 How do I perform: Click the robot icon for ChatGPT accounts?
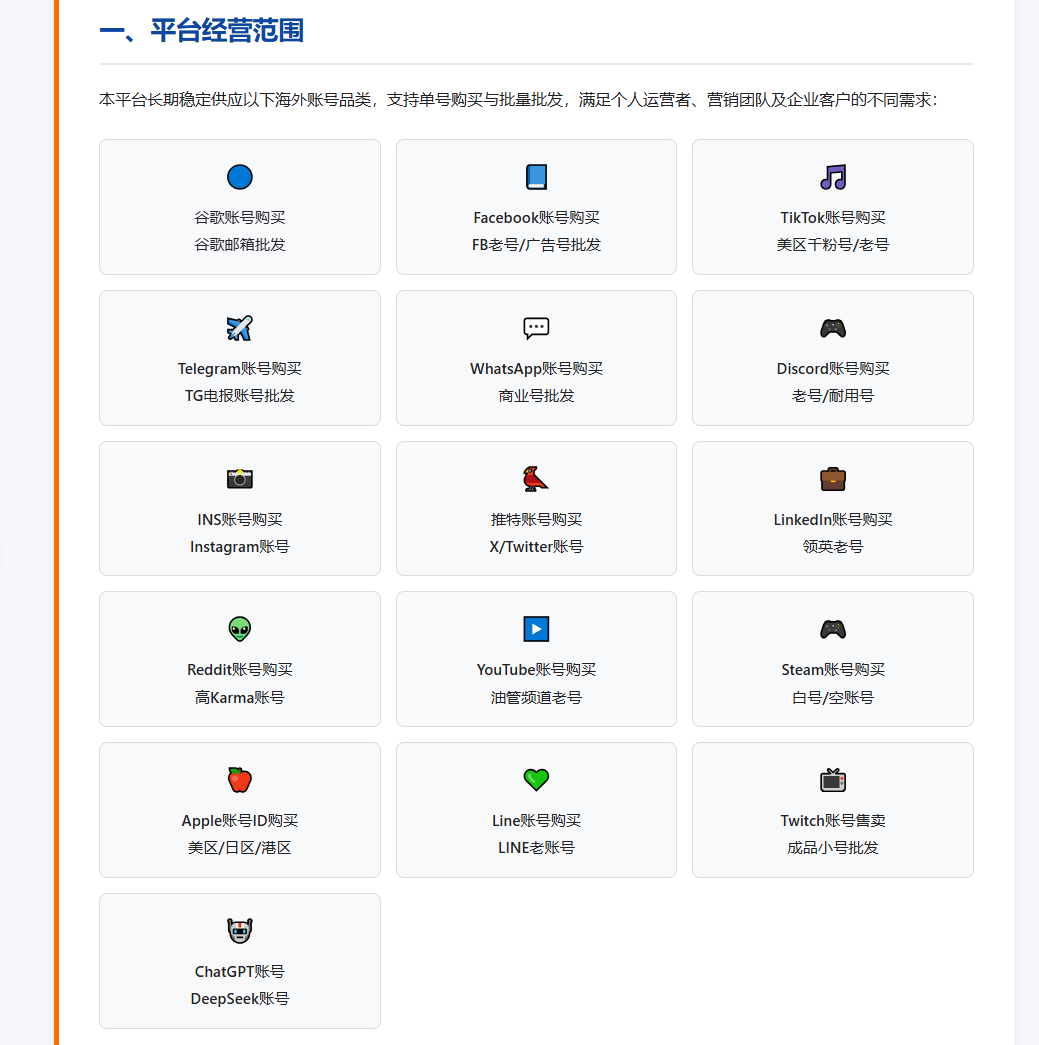[240, 930]
